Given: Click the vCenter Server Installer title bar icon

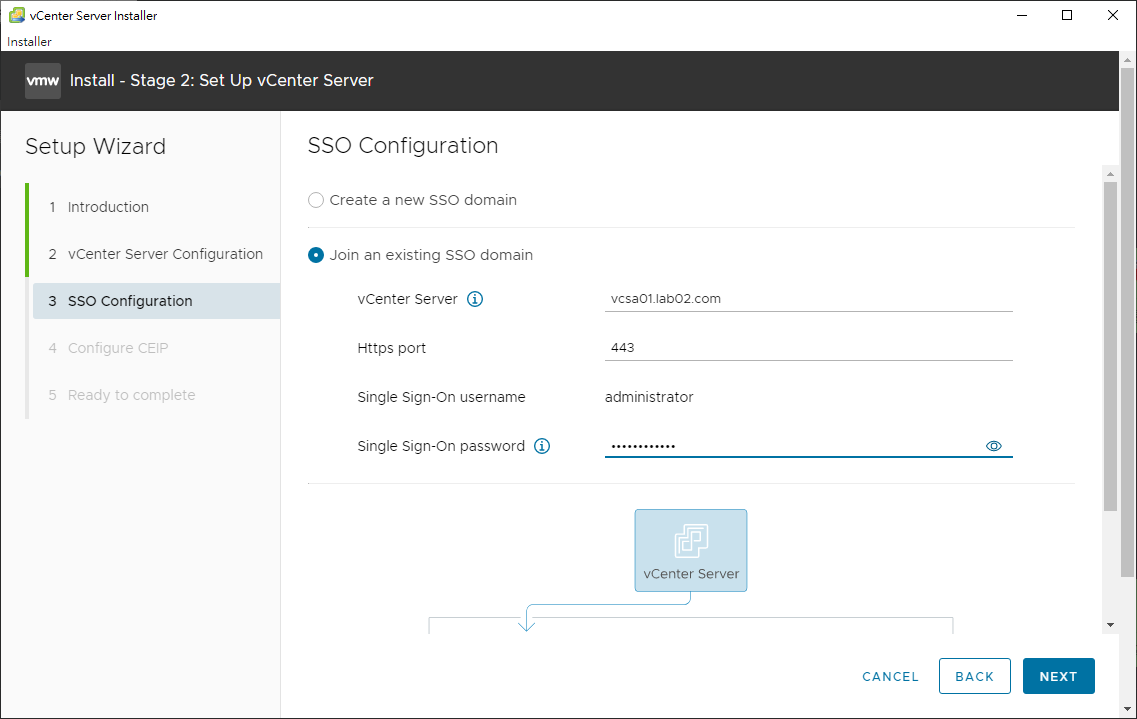Looking at the screenshot, I should (x=16, y=15).
